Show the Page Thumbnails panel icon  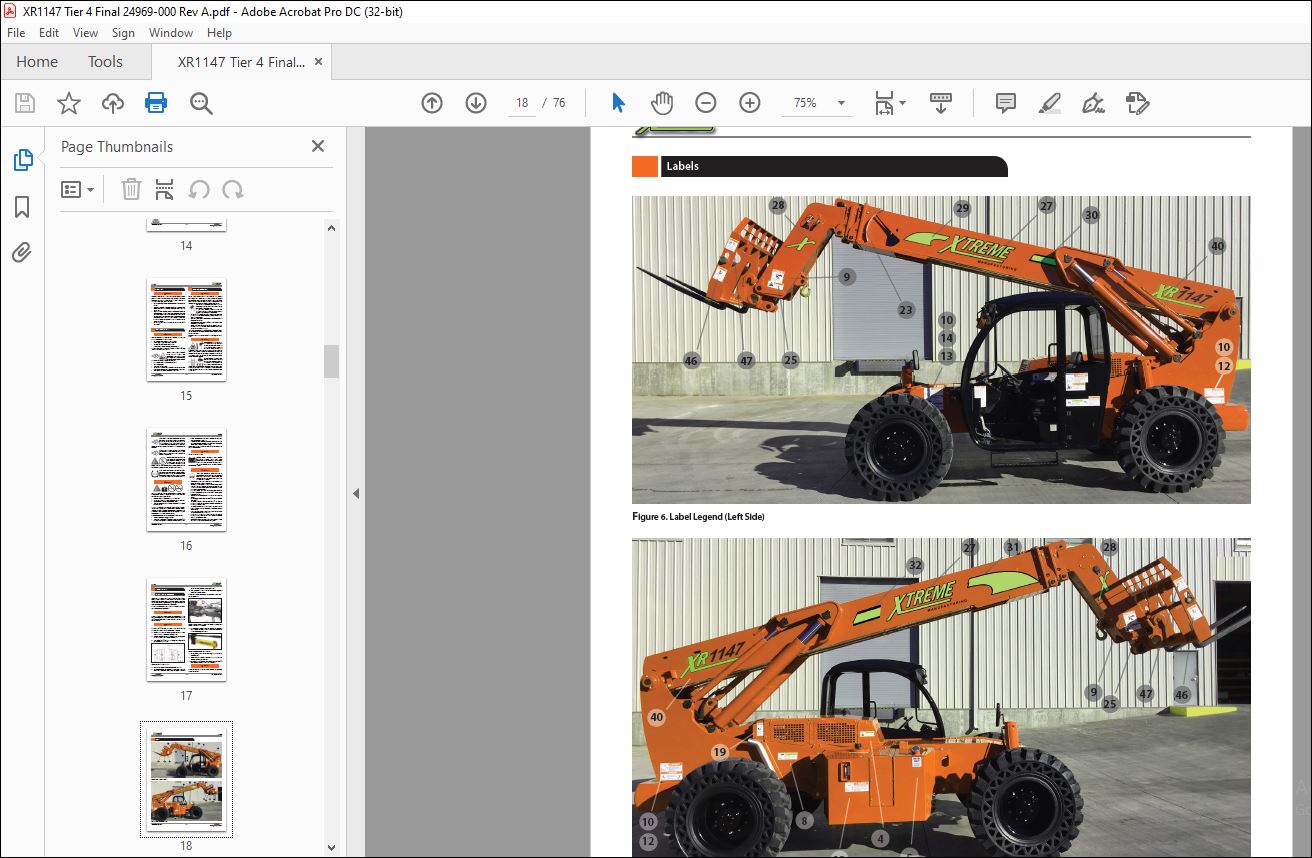(22, 159)
